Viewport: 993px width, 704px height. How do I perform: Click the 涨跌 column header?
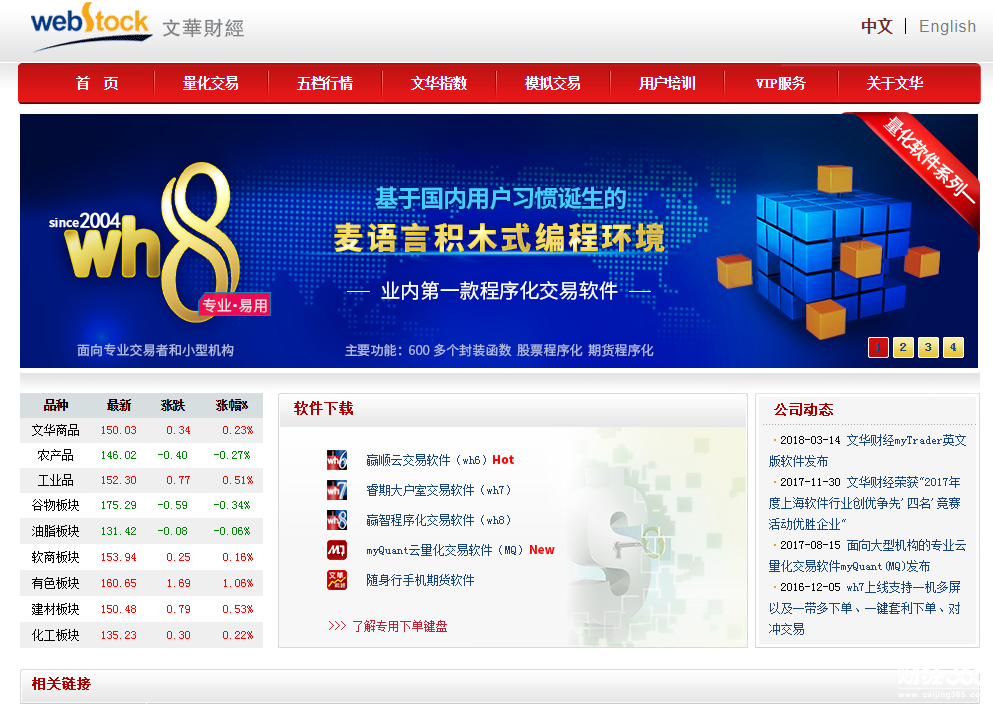(x=173, y=405)
